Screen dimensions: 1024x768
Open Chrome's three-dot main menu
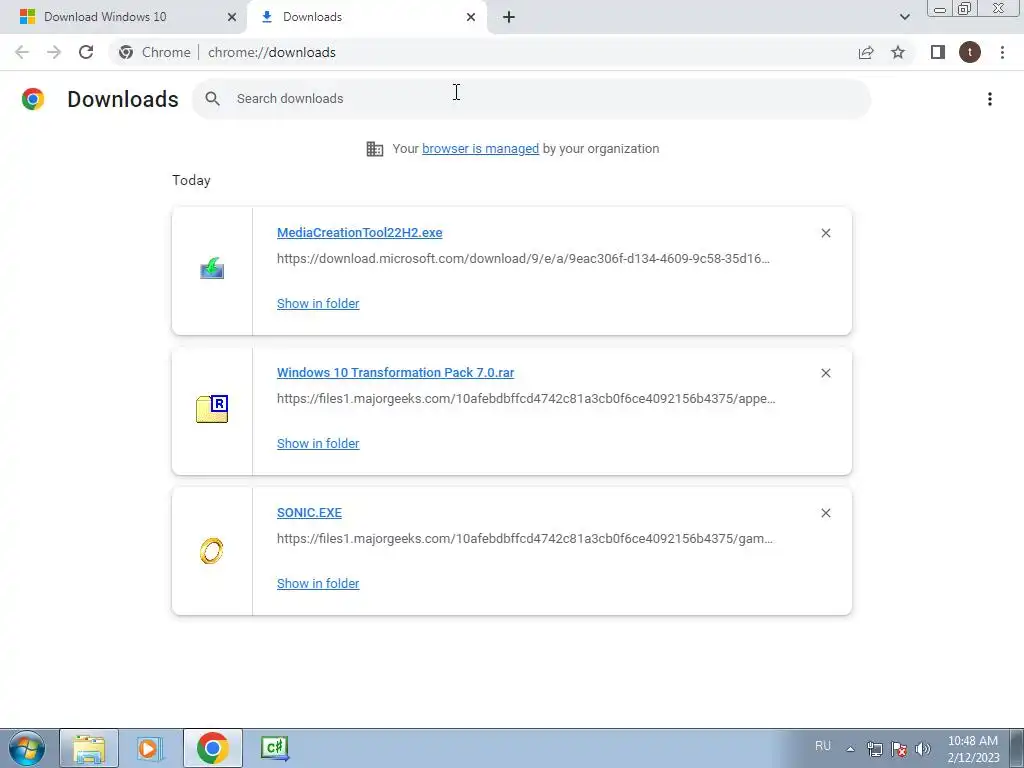1002,52
